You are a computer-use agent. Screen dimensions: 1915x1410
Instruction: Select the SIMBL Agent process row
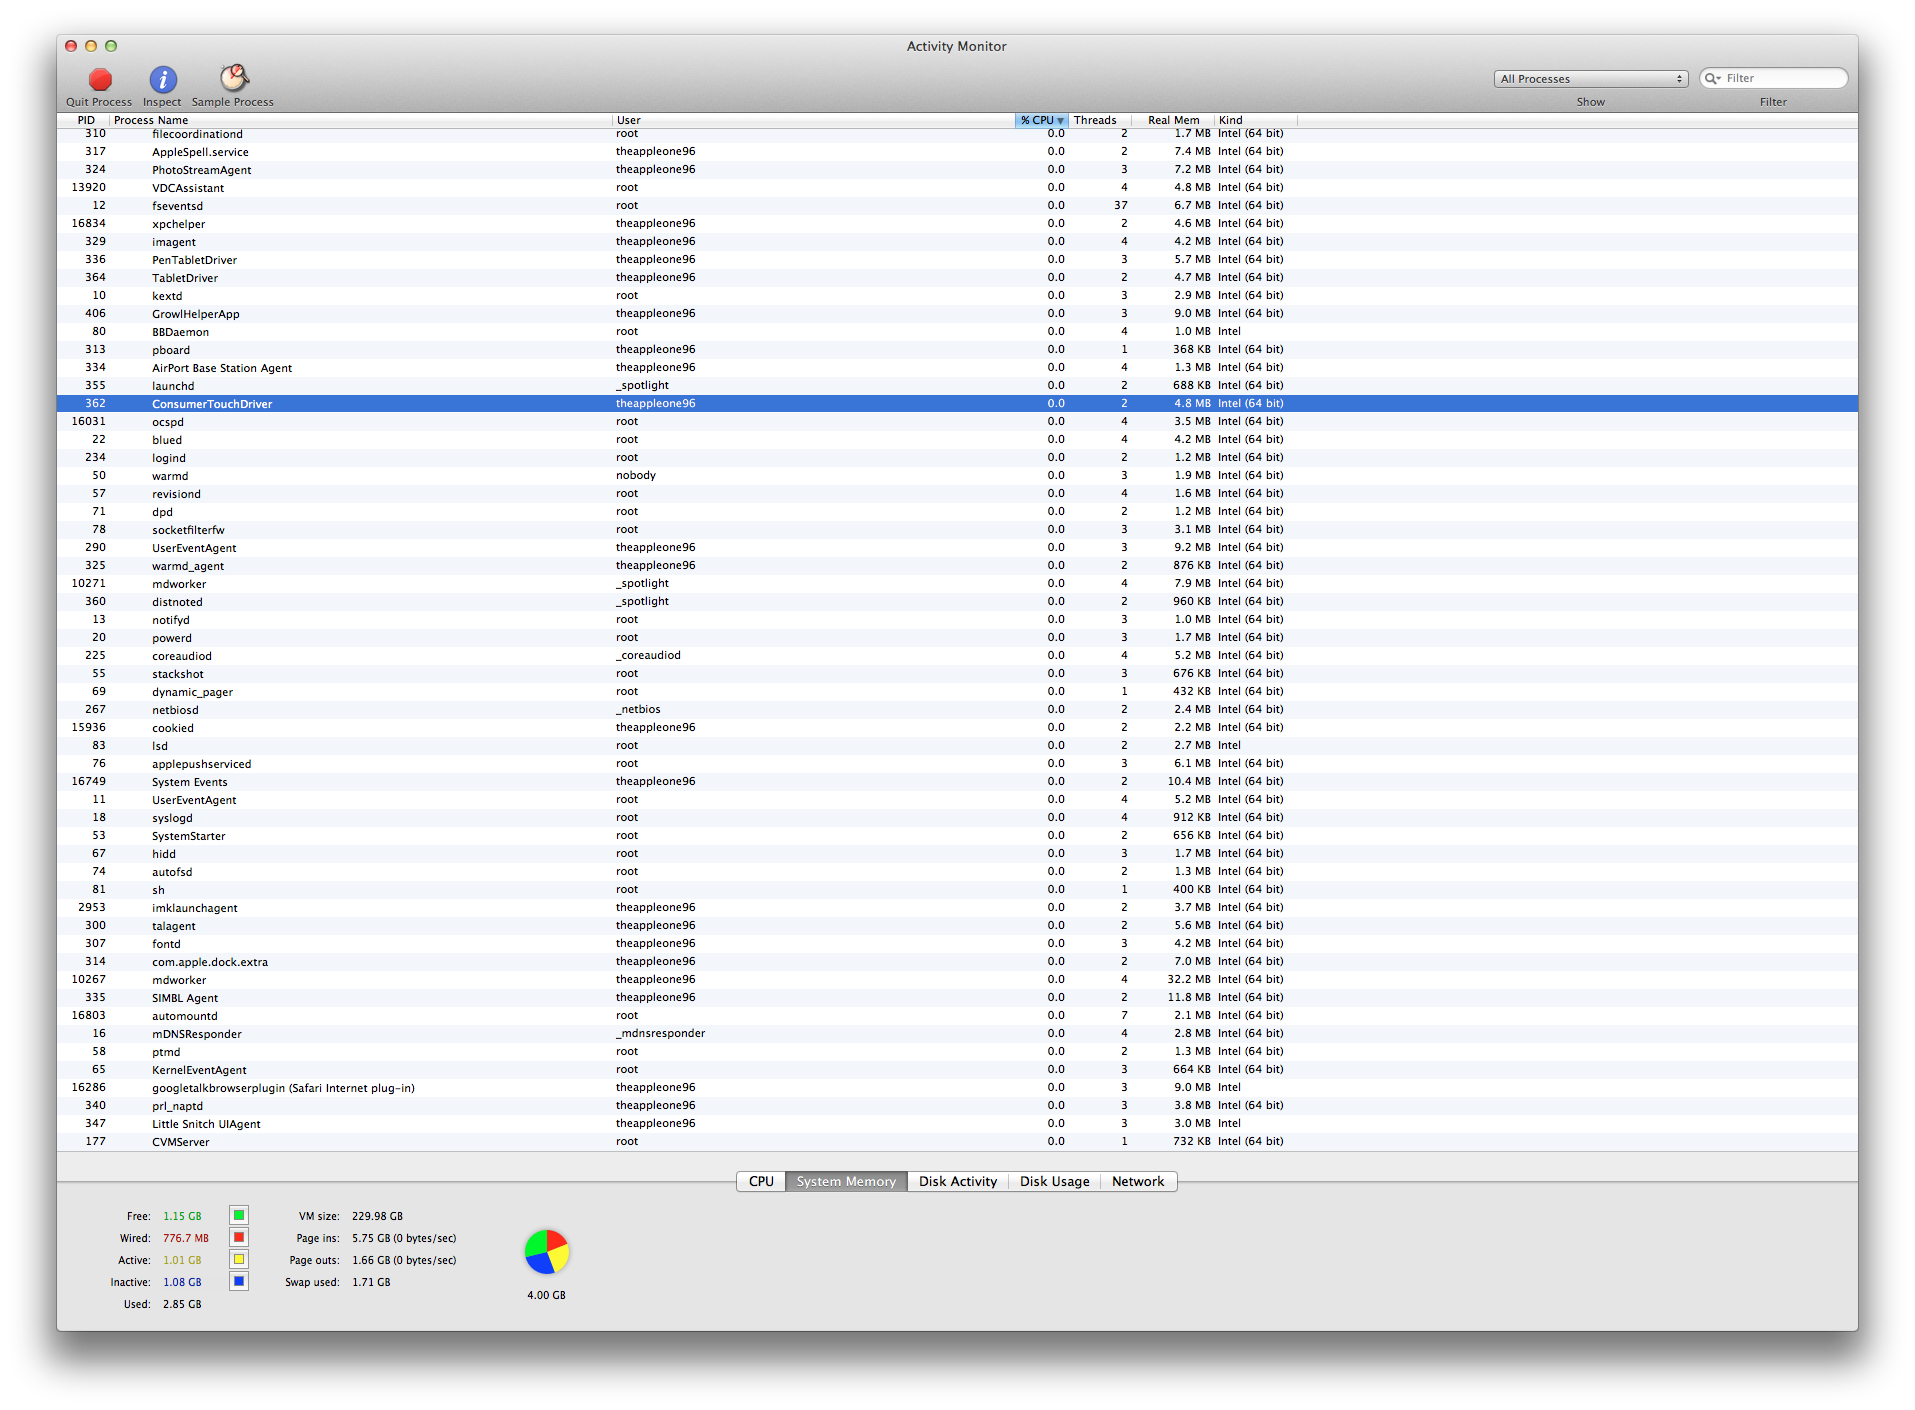(x=957, y=998)
